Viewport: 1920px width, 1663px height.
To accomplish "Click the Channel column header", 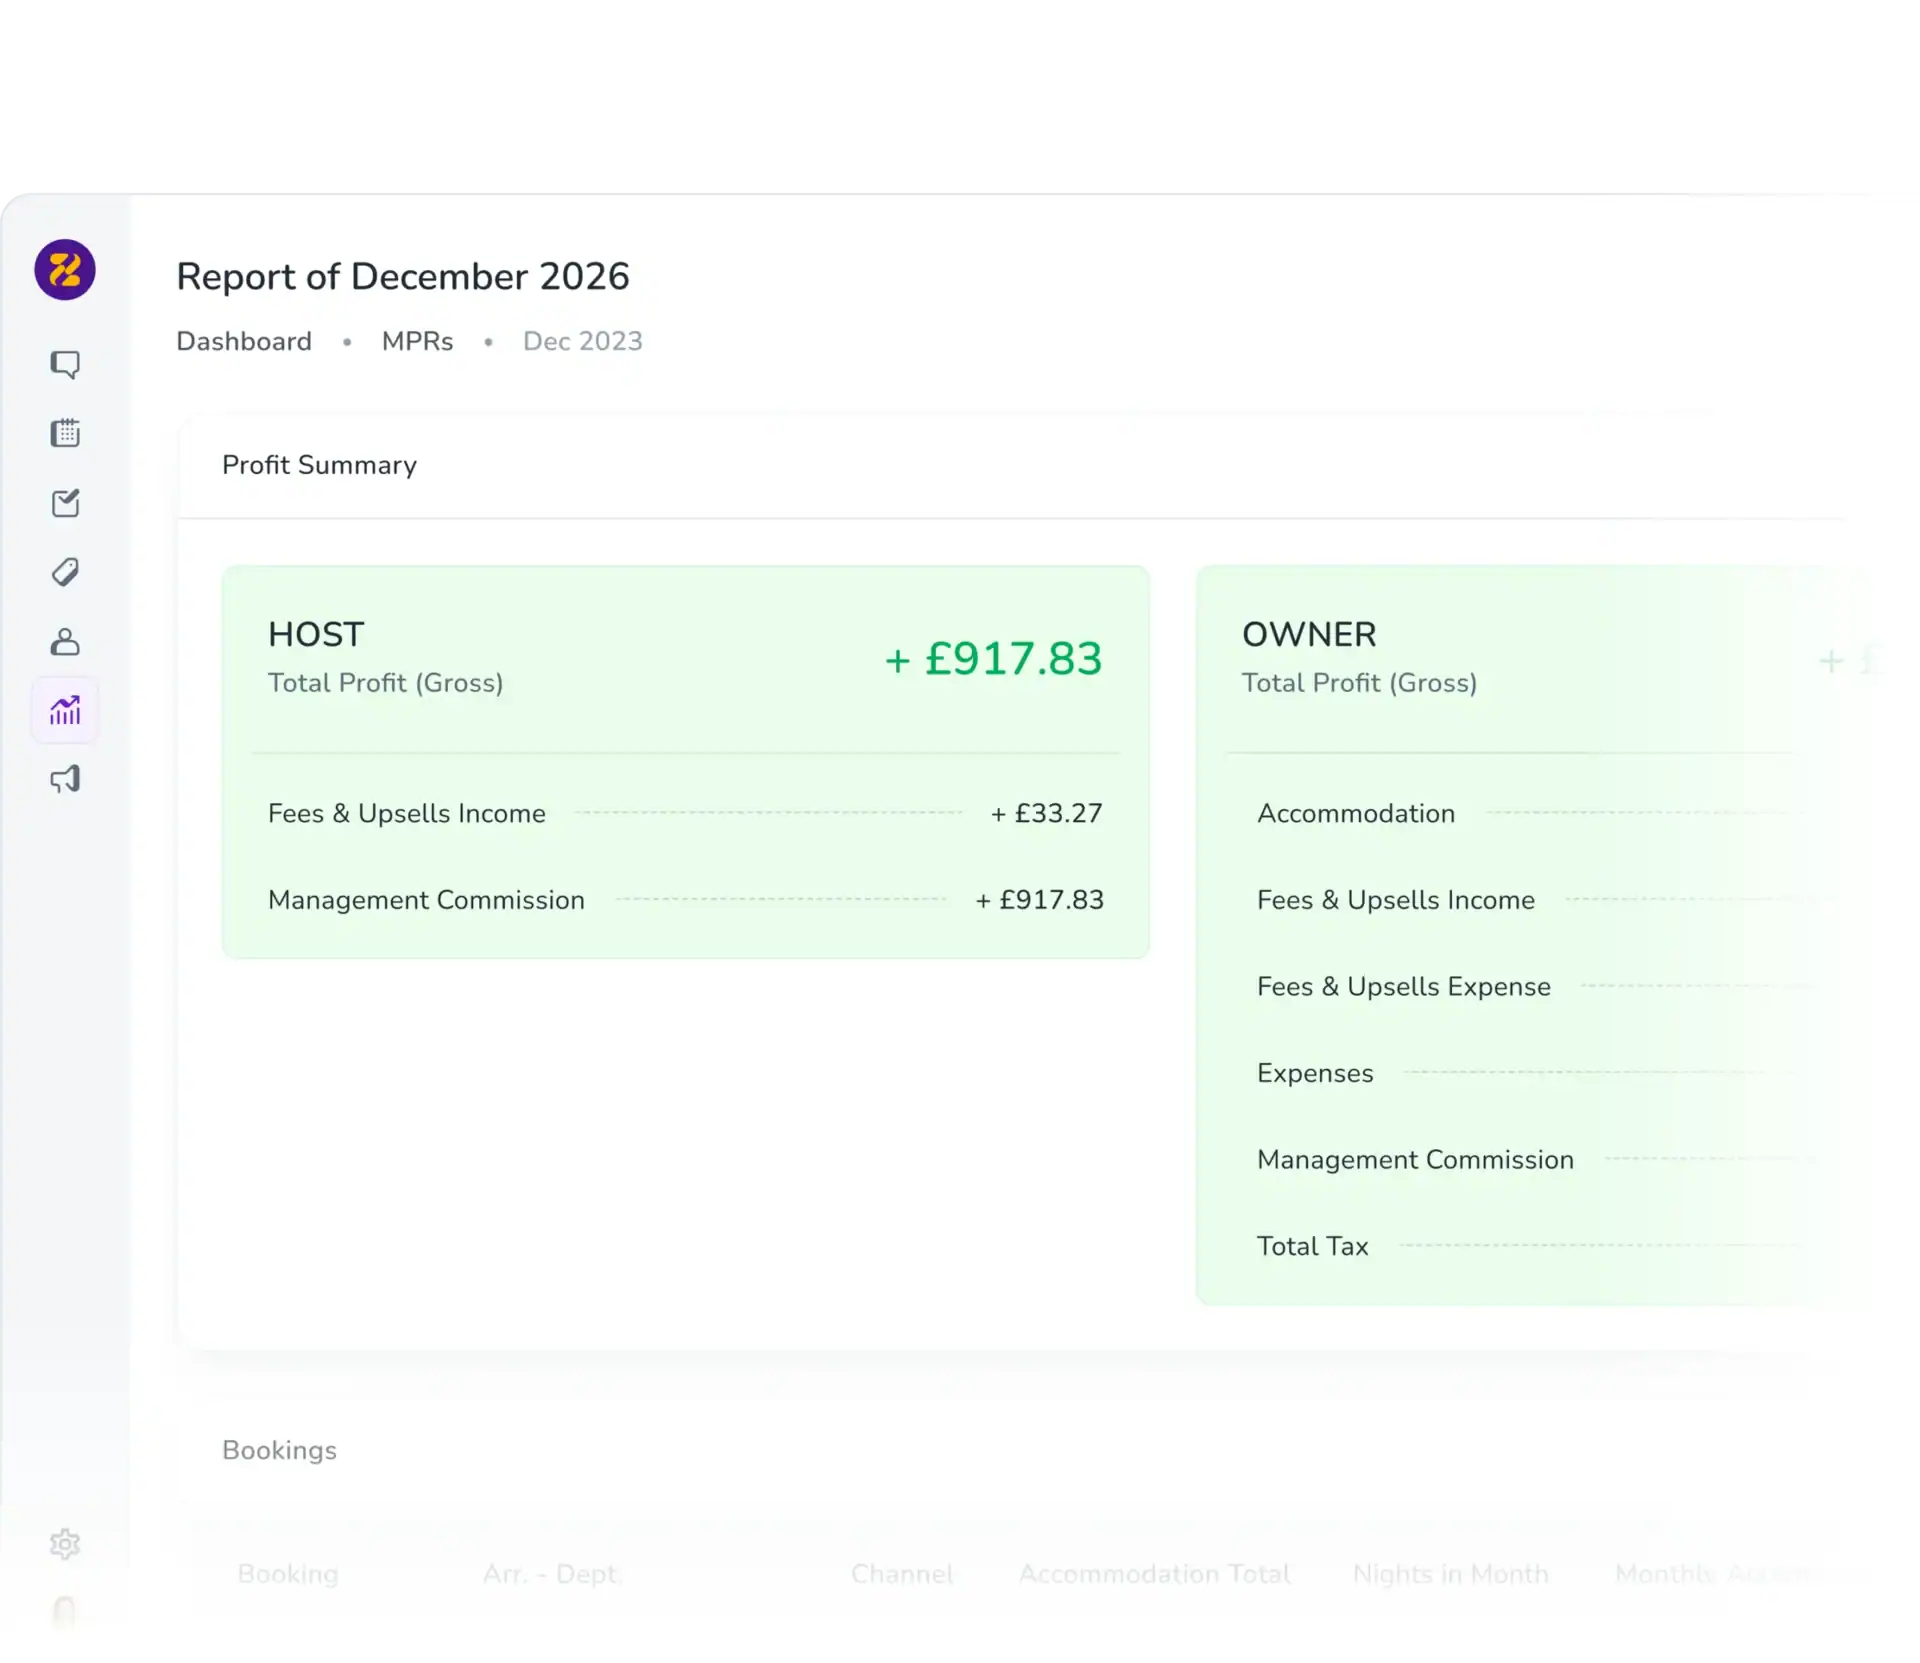I will click(902, 1574).
